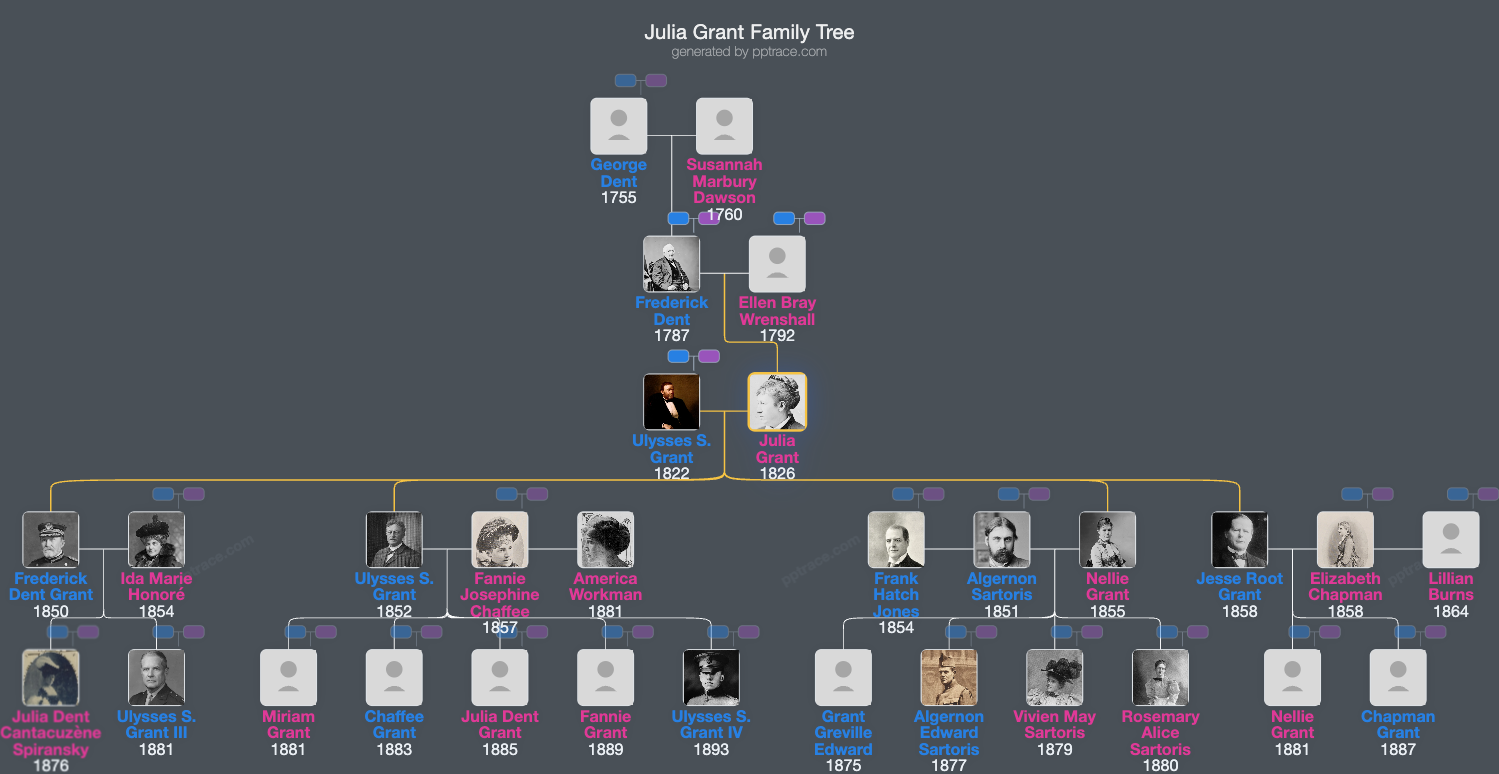This screenshot has height=774, width=1499.
Task: Click the purple pill icon above Ellen Bray Wrenshall
Action: coord(814,218)
